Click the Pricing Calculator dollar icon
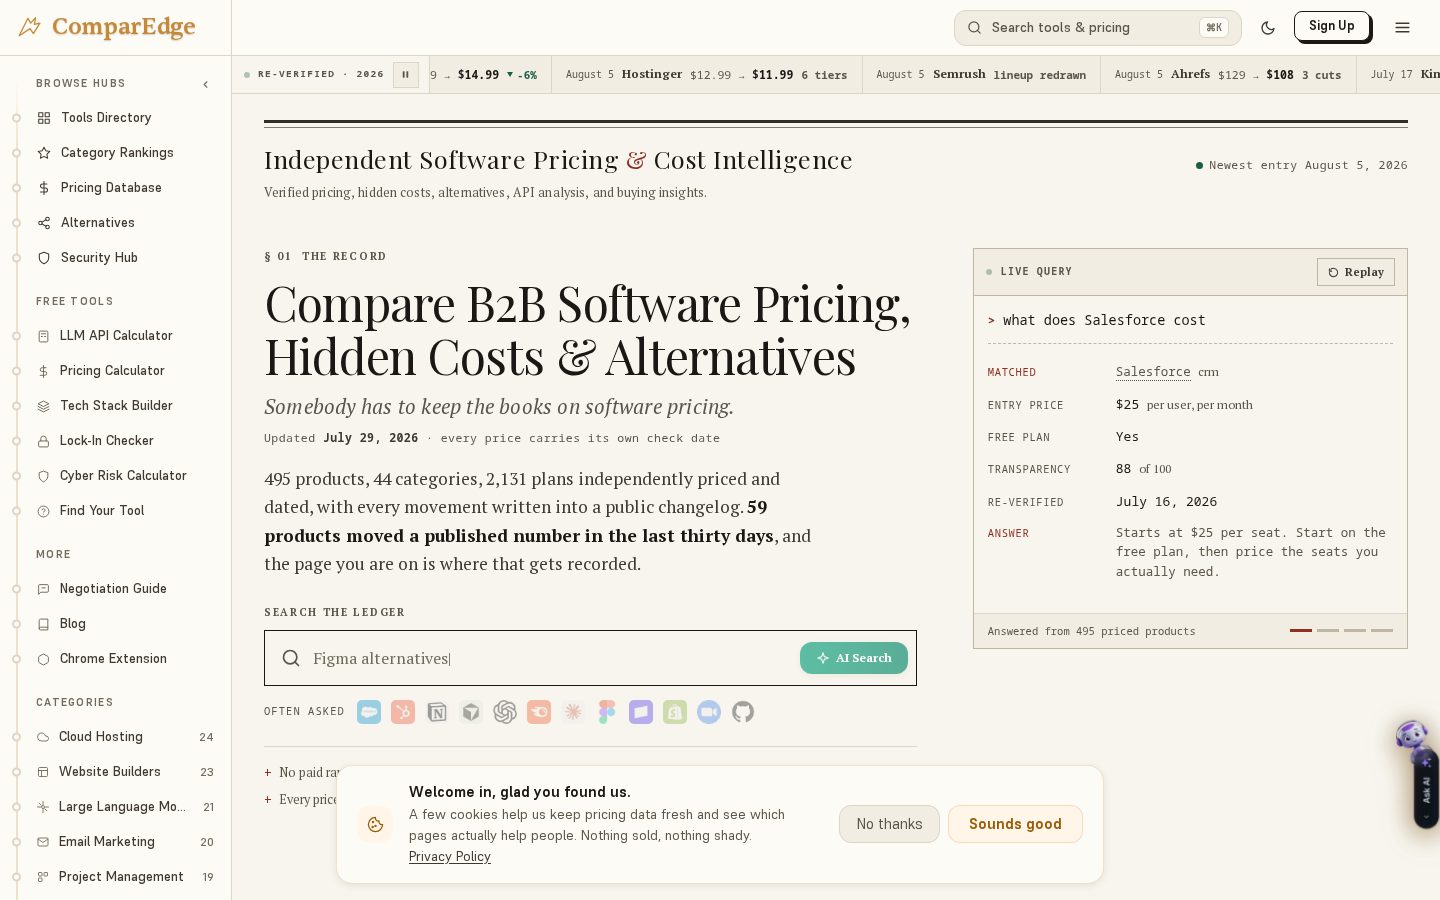This screenshot has width=1440, height=900. click(x=43, y=371)
